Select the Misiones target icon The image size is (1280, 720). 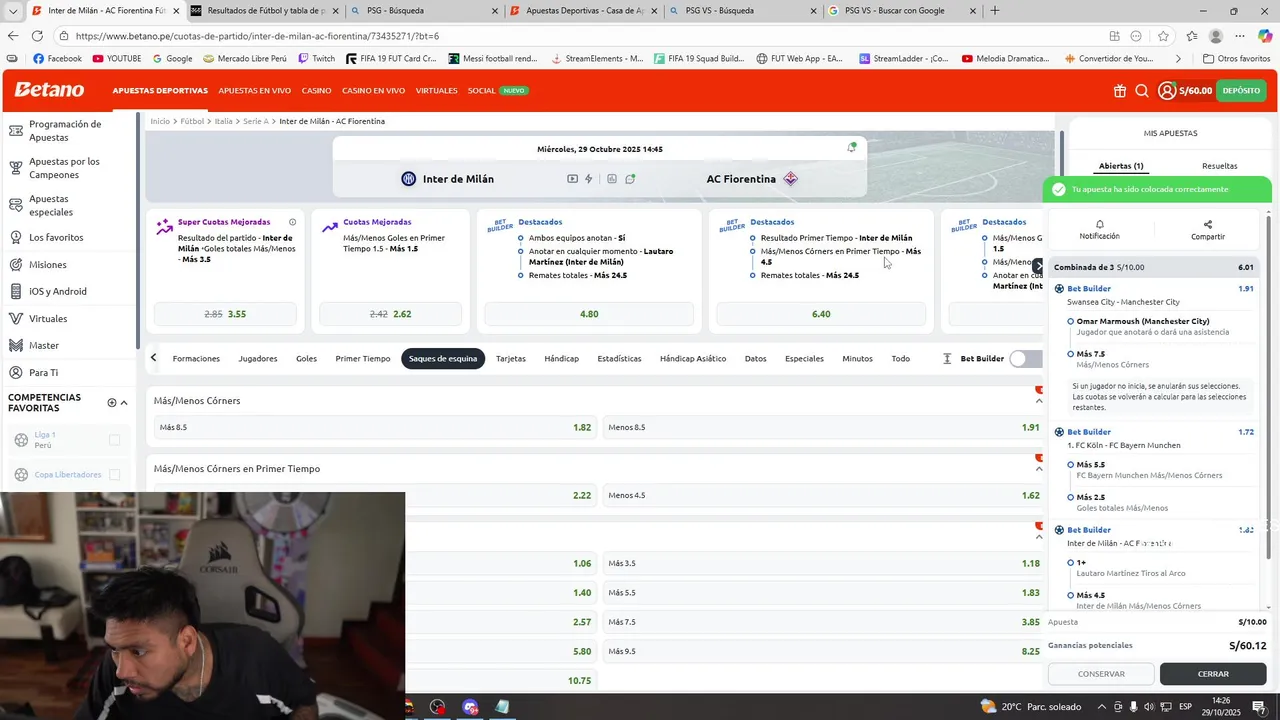pos(15,265)
